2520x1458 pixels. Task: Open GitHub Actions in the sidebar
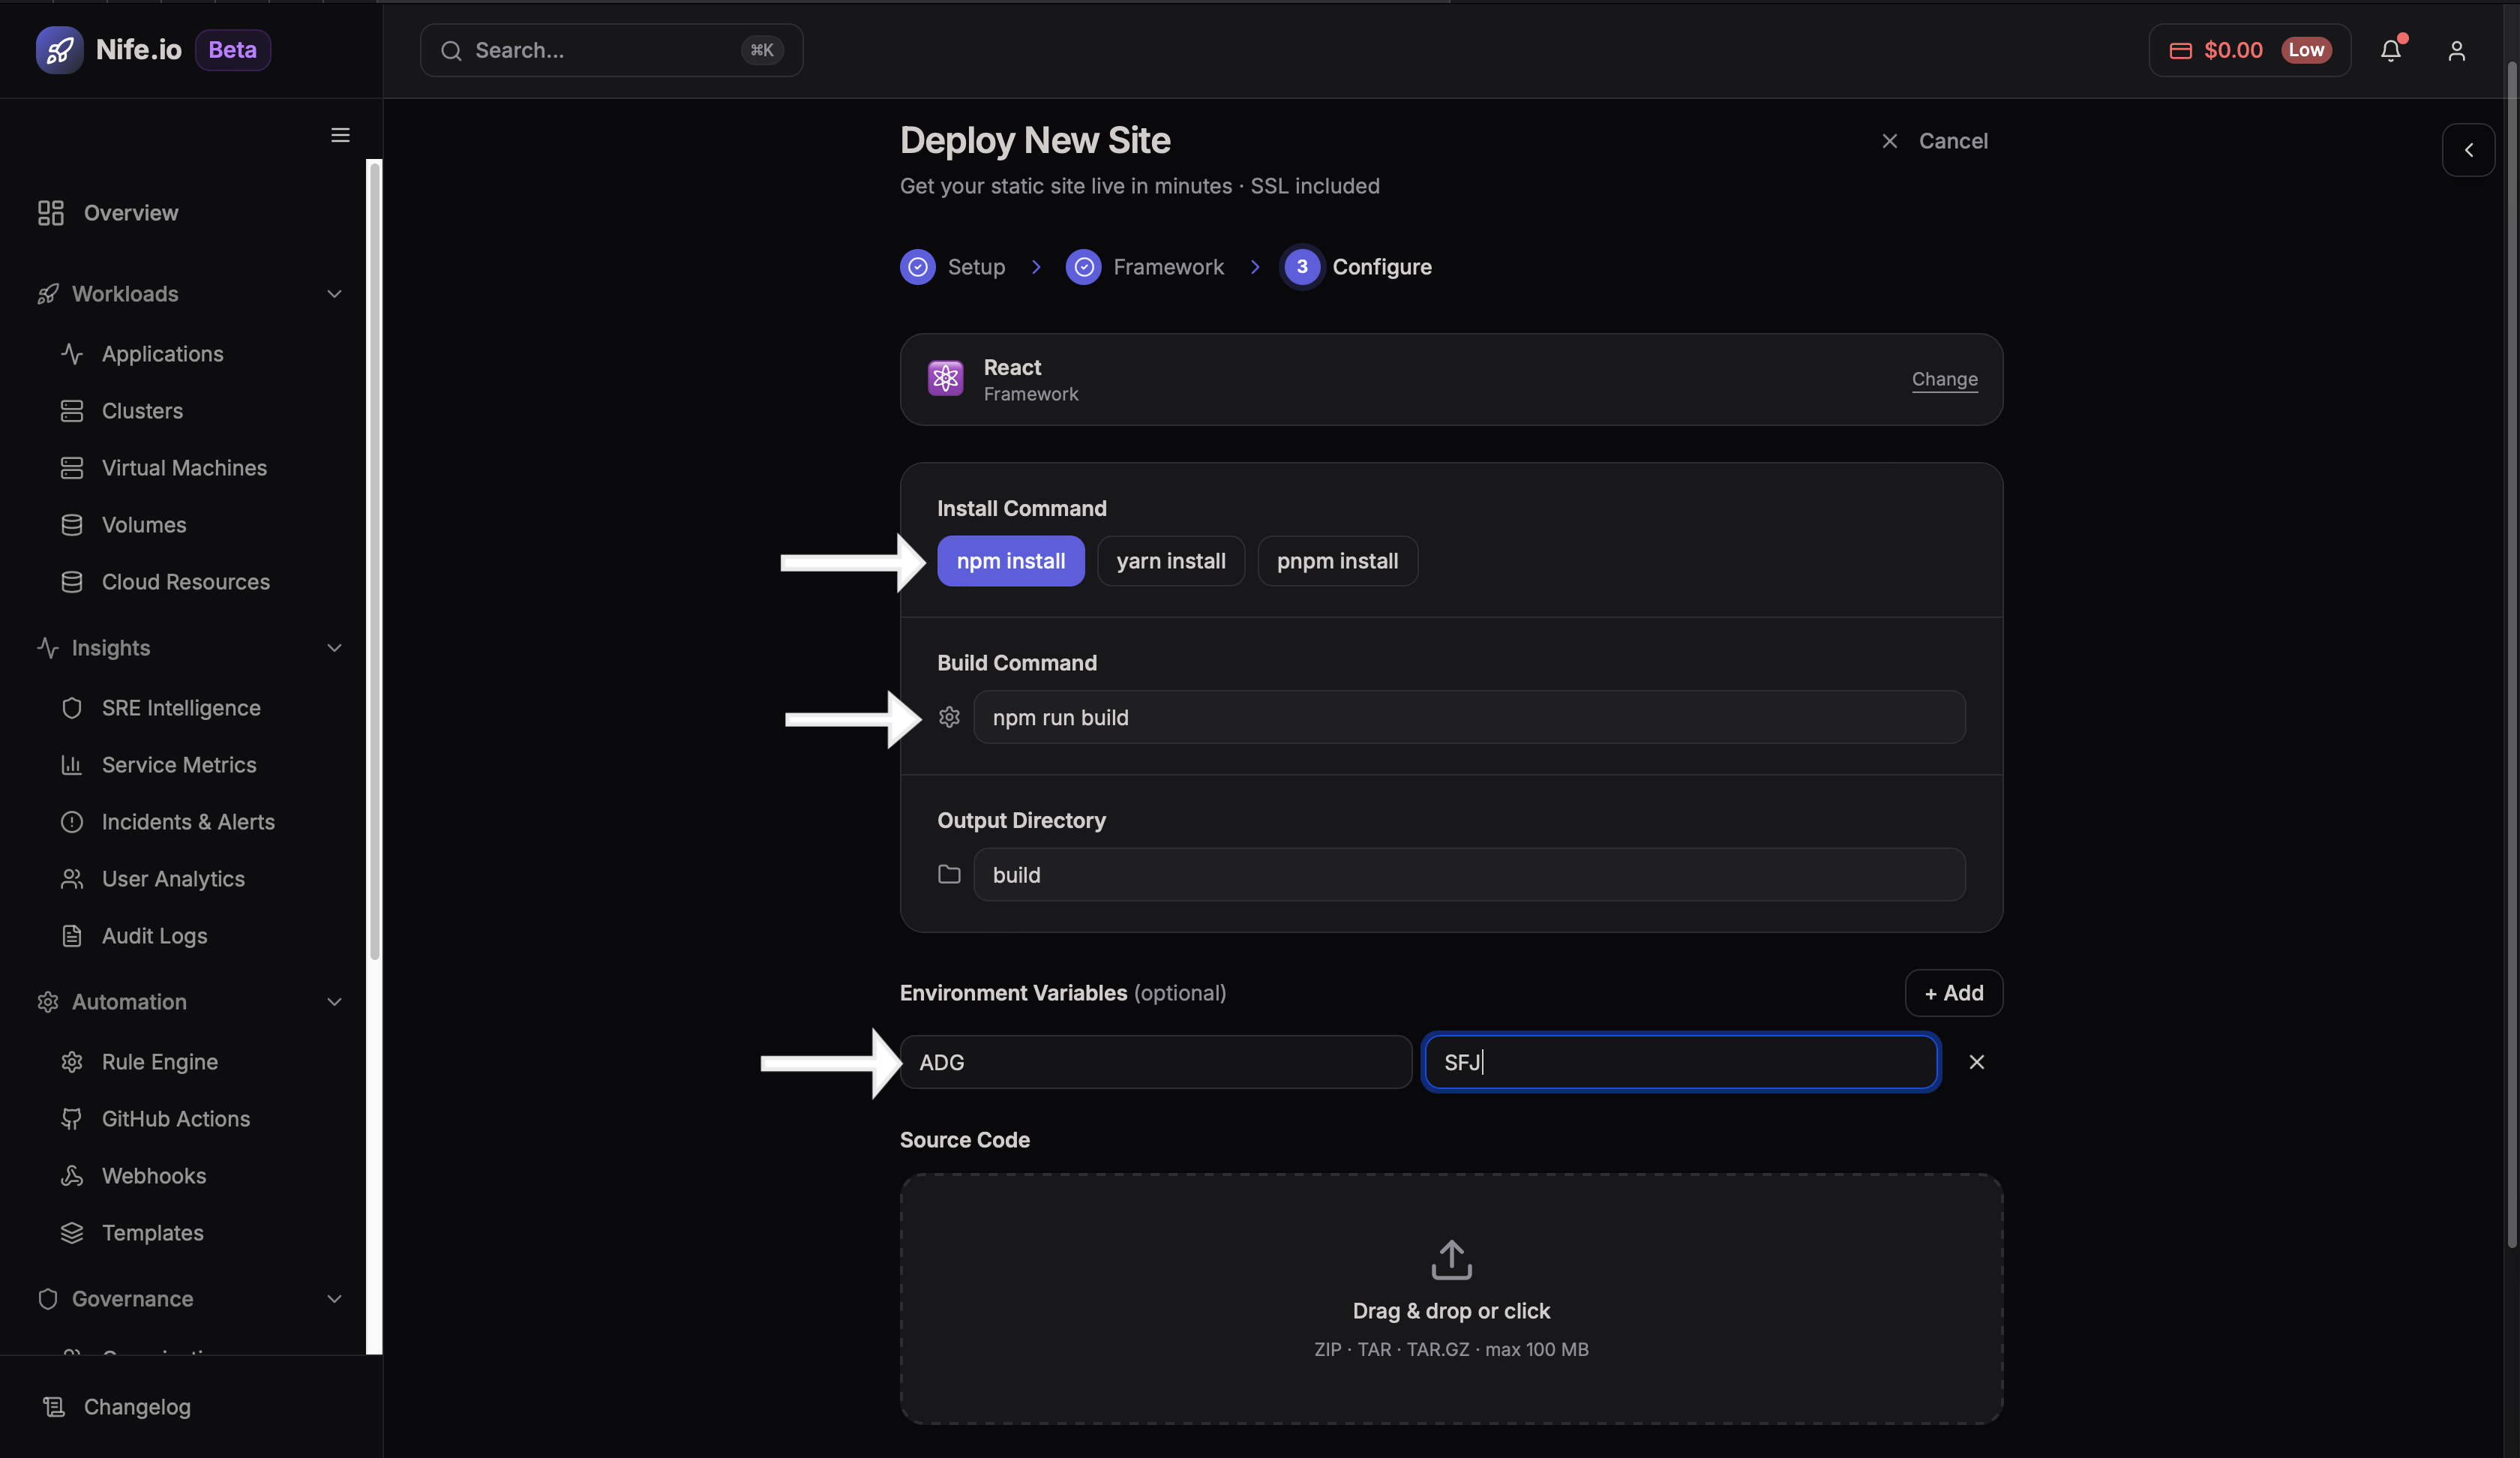tap(175, 1119)
